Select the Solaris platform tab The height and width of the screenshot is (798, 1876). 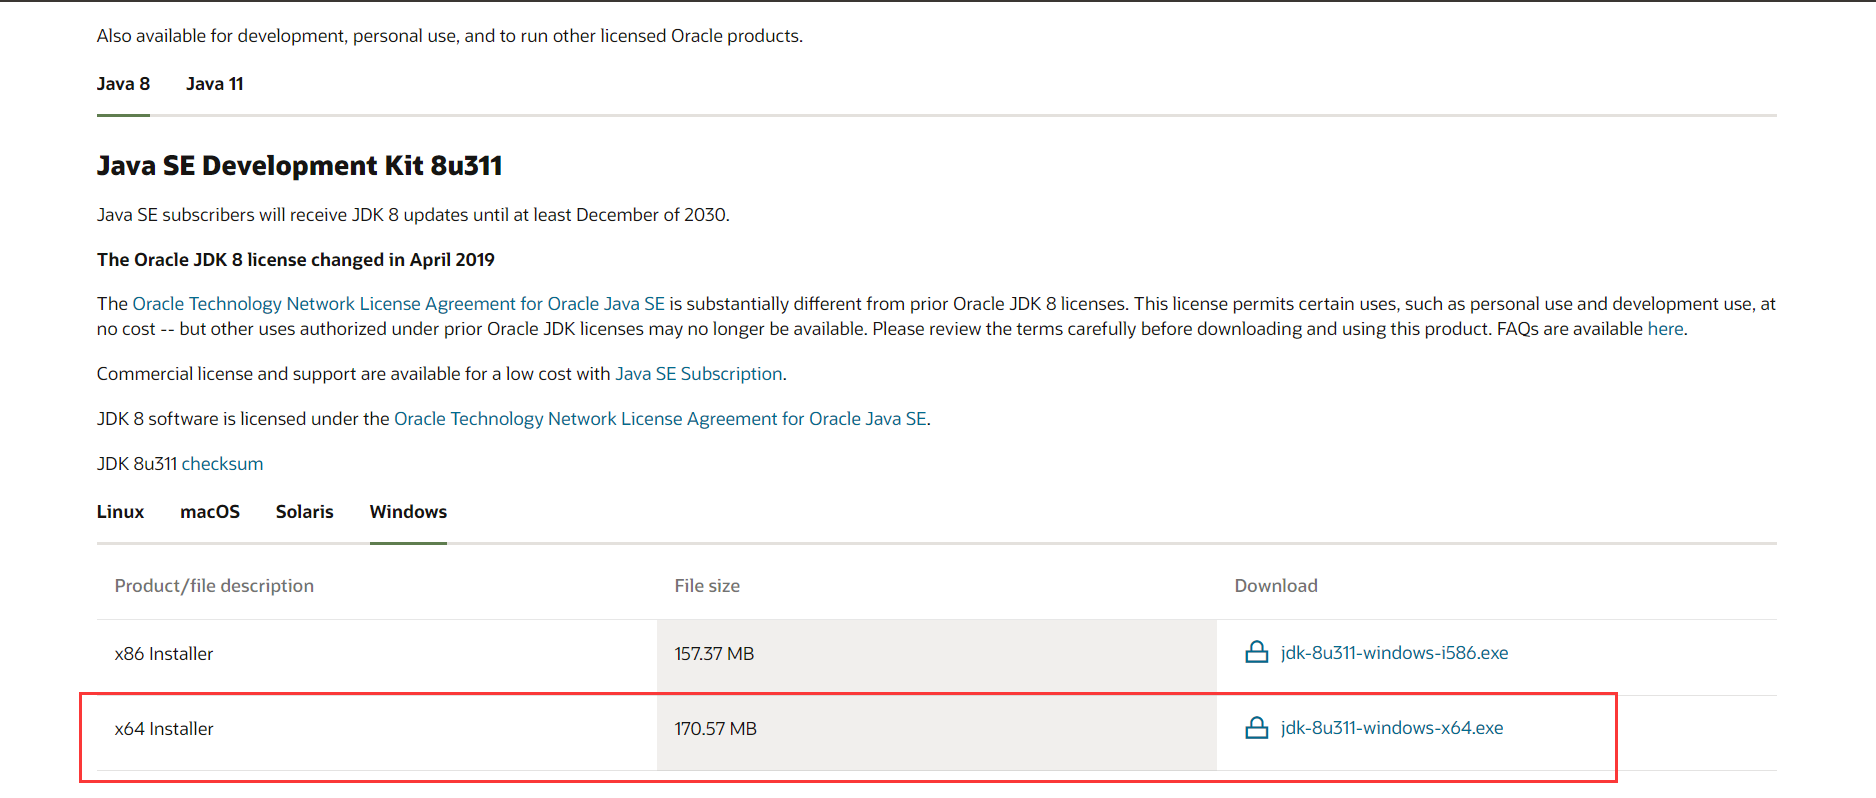coord(305,512)
